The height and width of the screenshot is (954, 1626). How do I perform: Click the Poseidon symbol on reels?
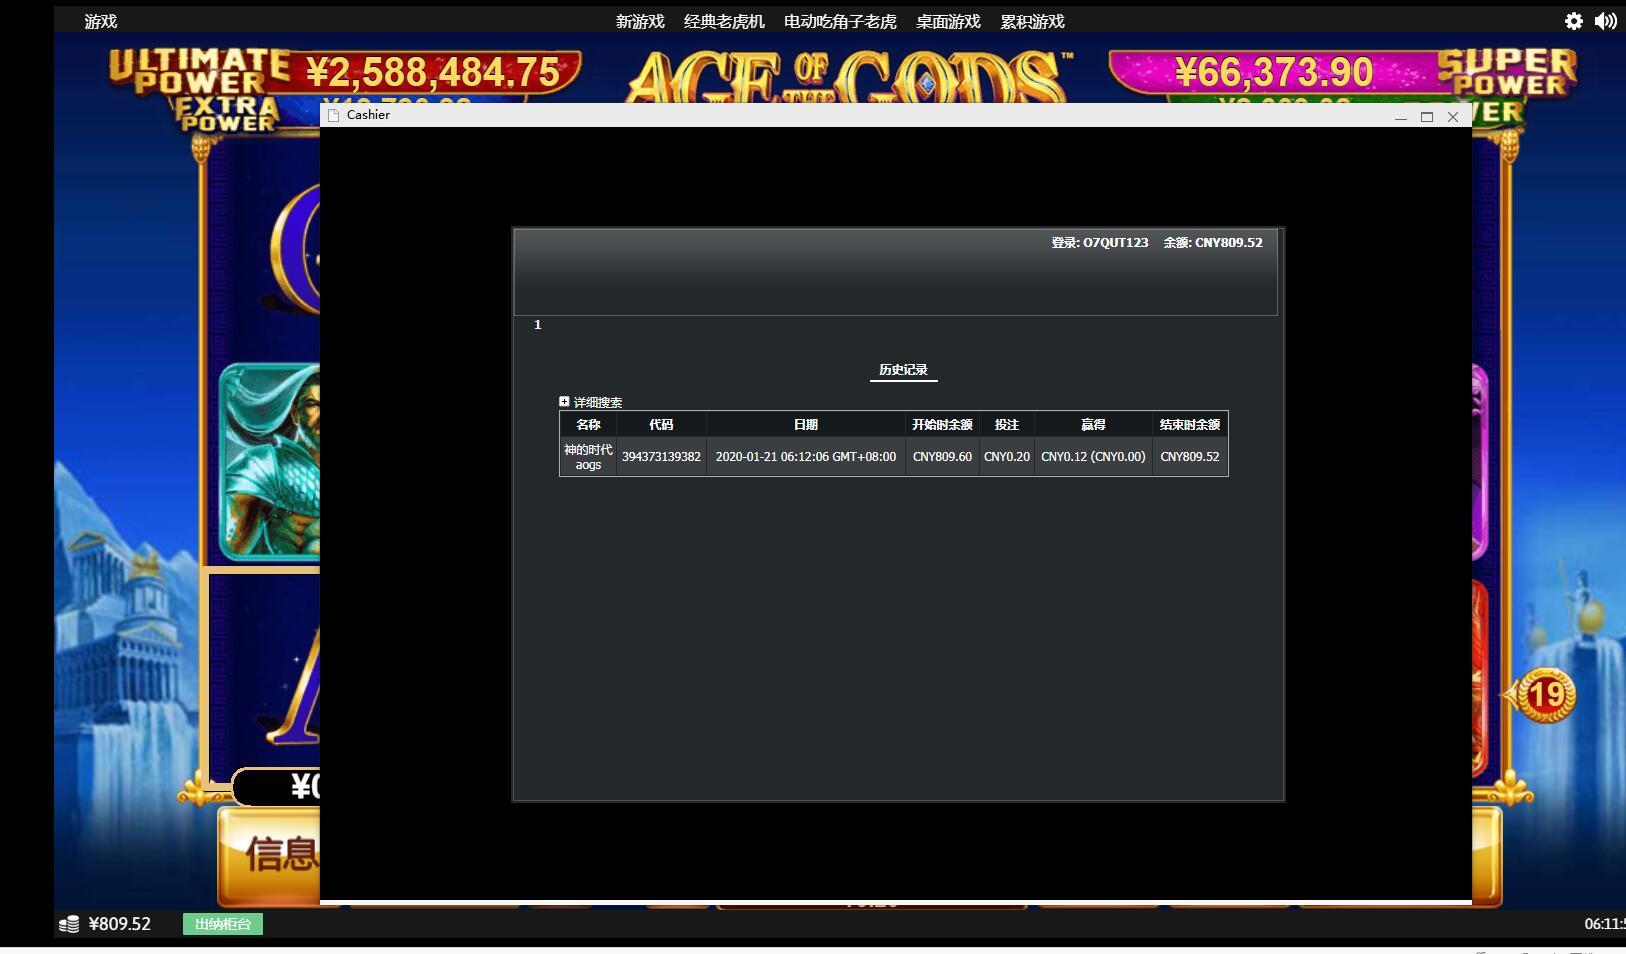[270, 462]
